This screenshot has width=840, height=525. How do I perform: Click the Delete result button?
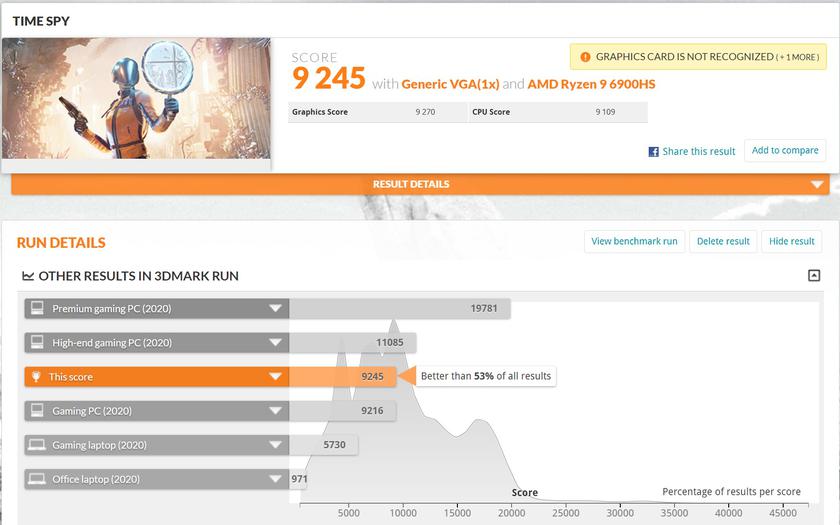(x=723, y=241)
